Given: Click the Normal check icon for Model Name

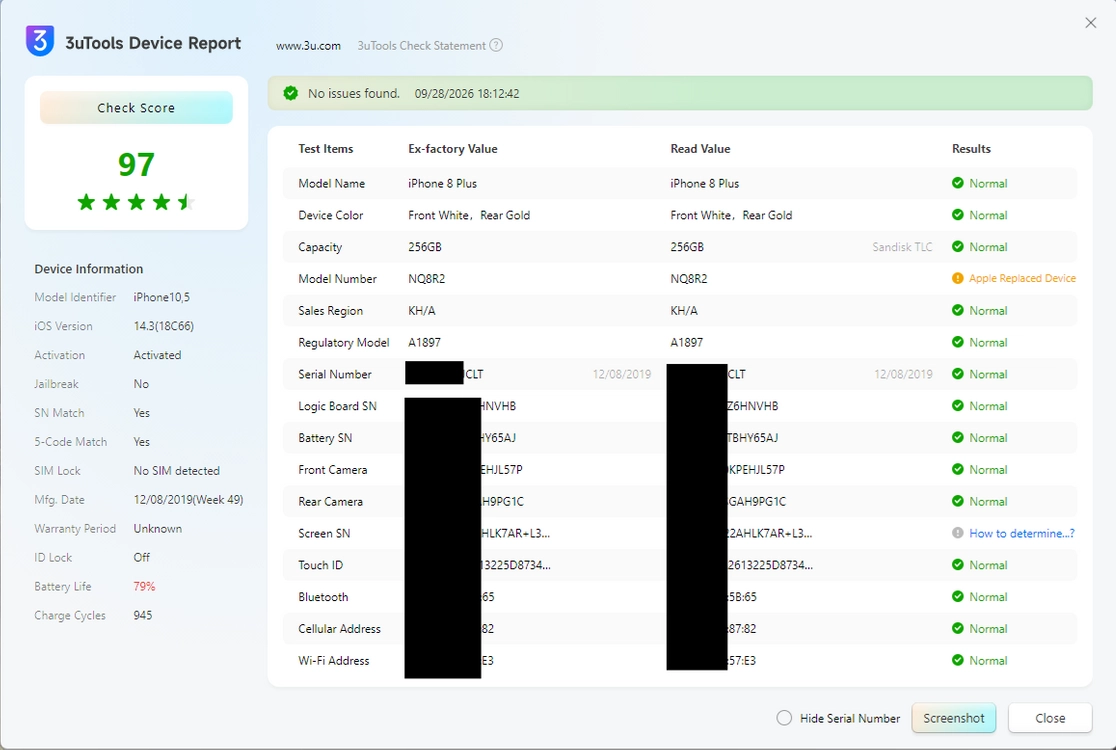Looking at the screenshot, I should click(x=957, y=183).
